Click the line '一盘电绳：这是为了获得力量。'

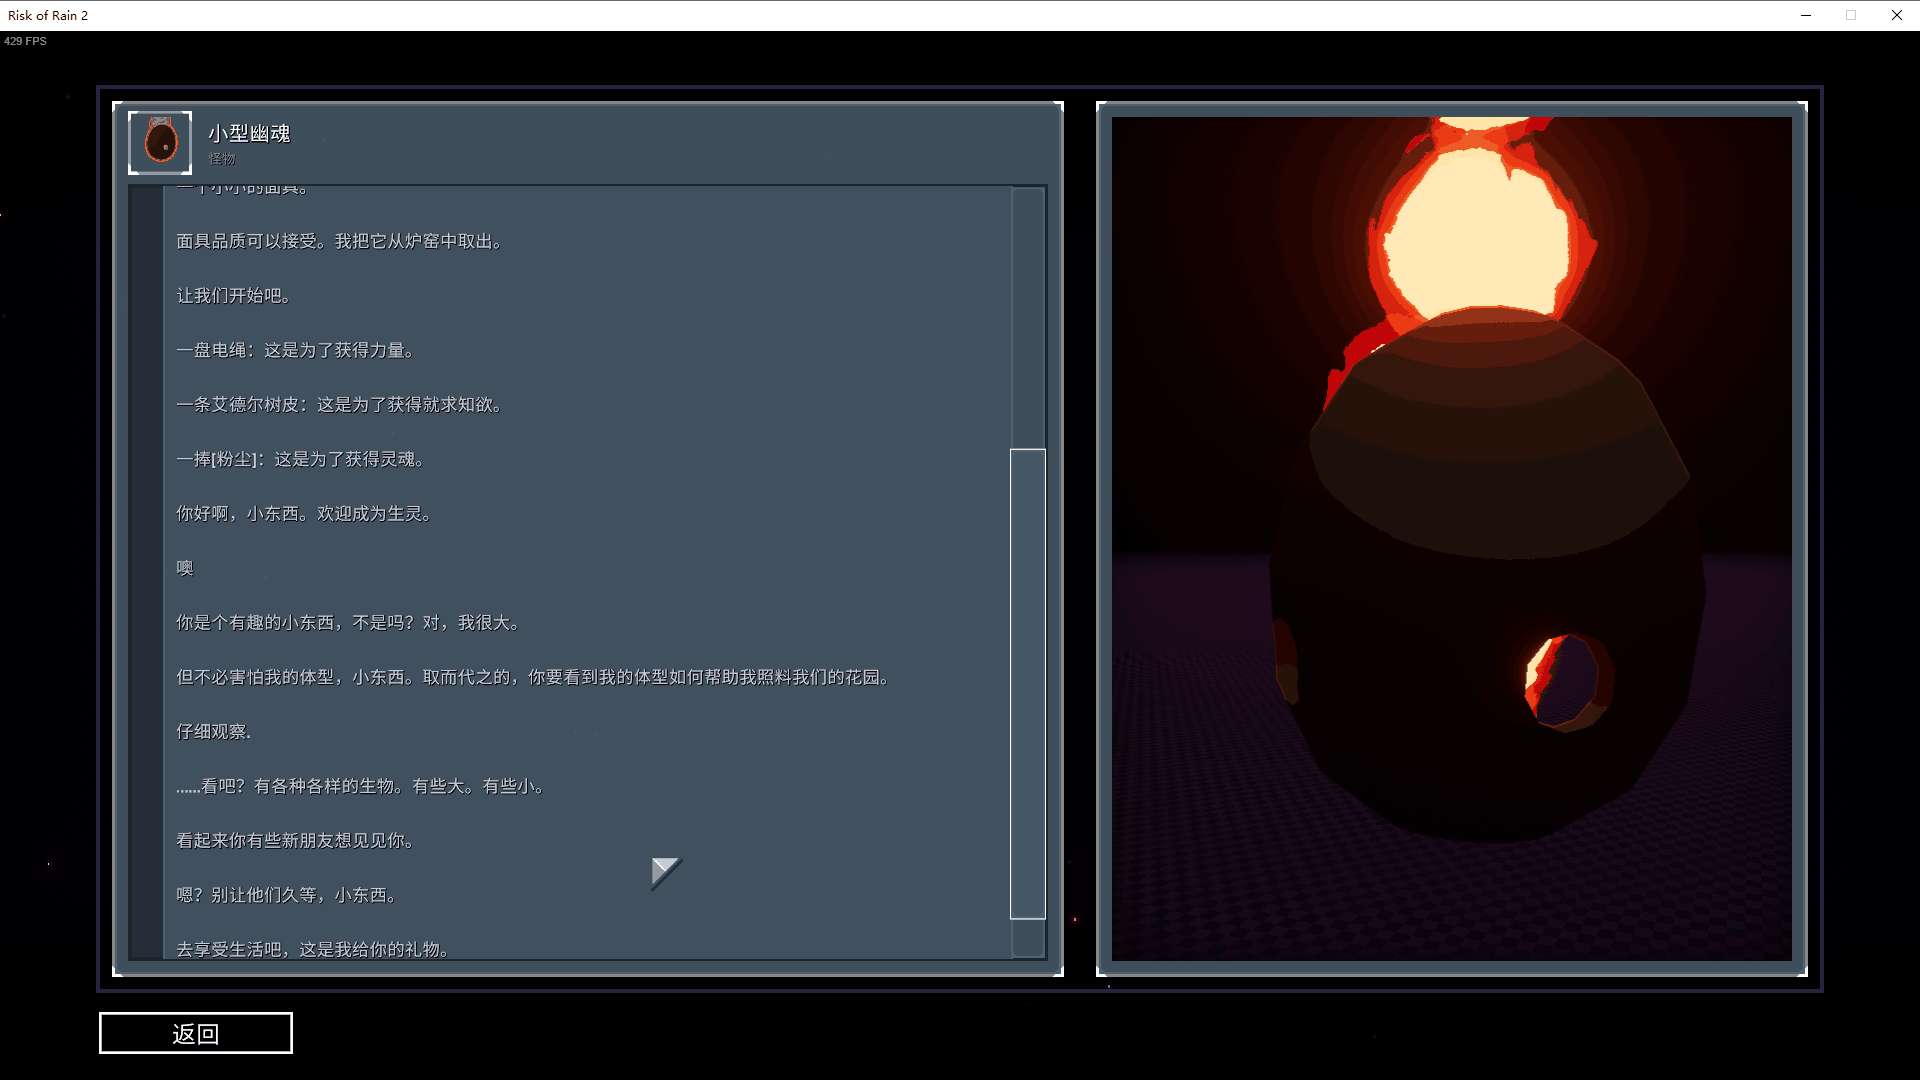point(297,350)
